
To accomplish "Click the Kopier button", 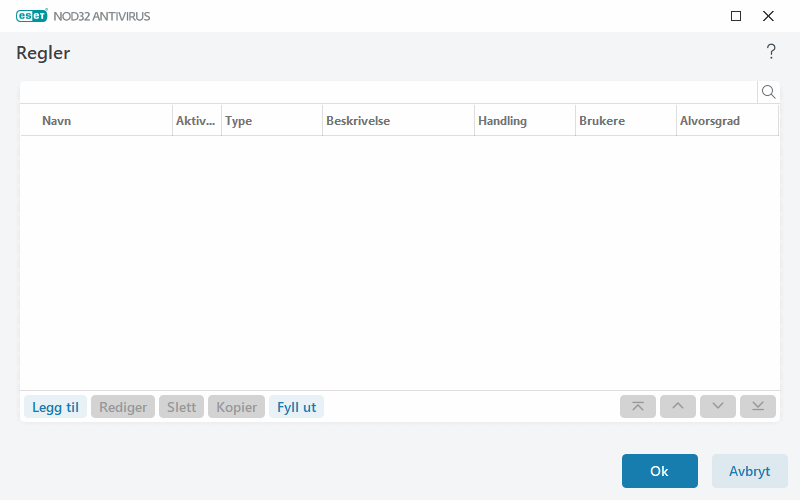I will click(236, 407).
